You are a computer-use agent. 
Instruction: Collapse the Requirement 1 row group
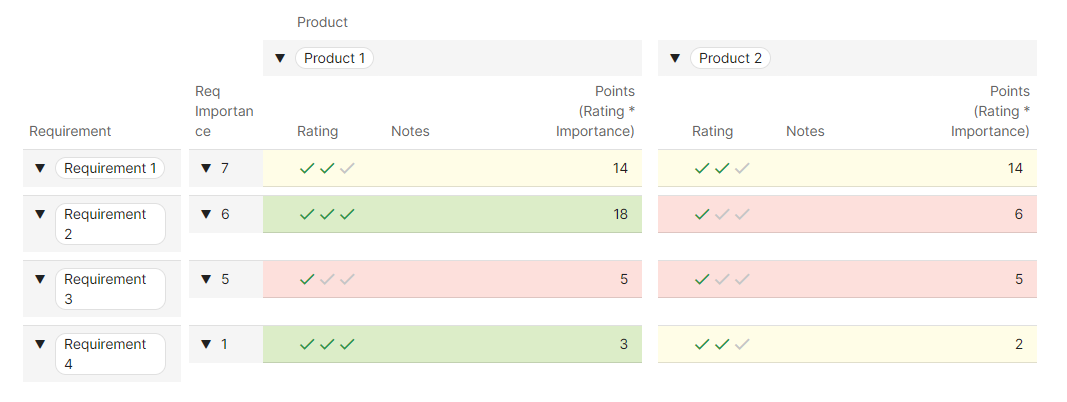click(40, 168)
